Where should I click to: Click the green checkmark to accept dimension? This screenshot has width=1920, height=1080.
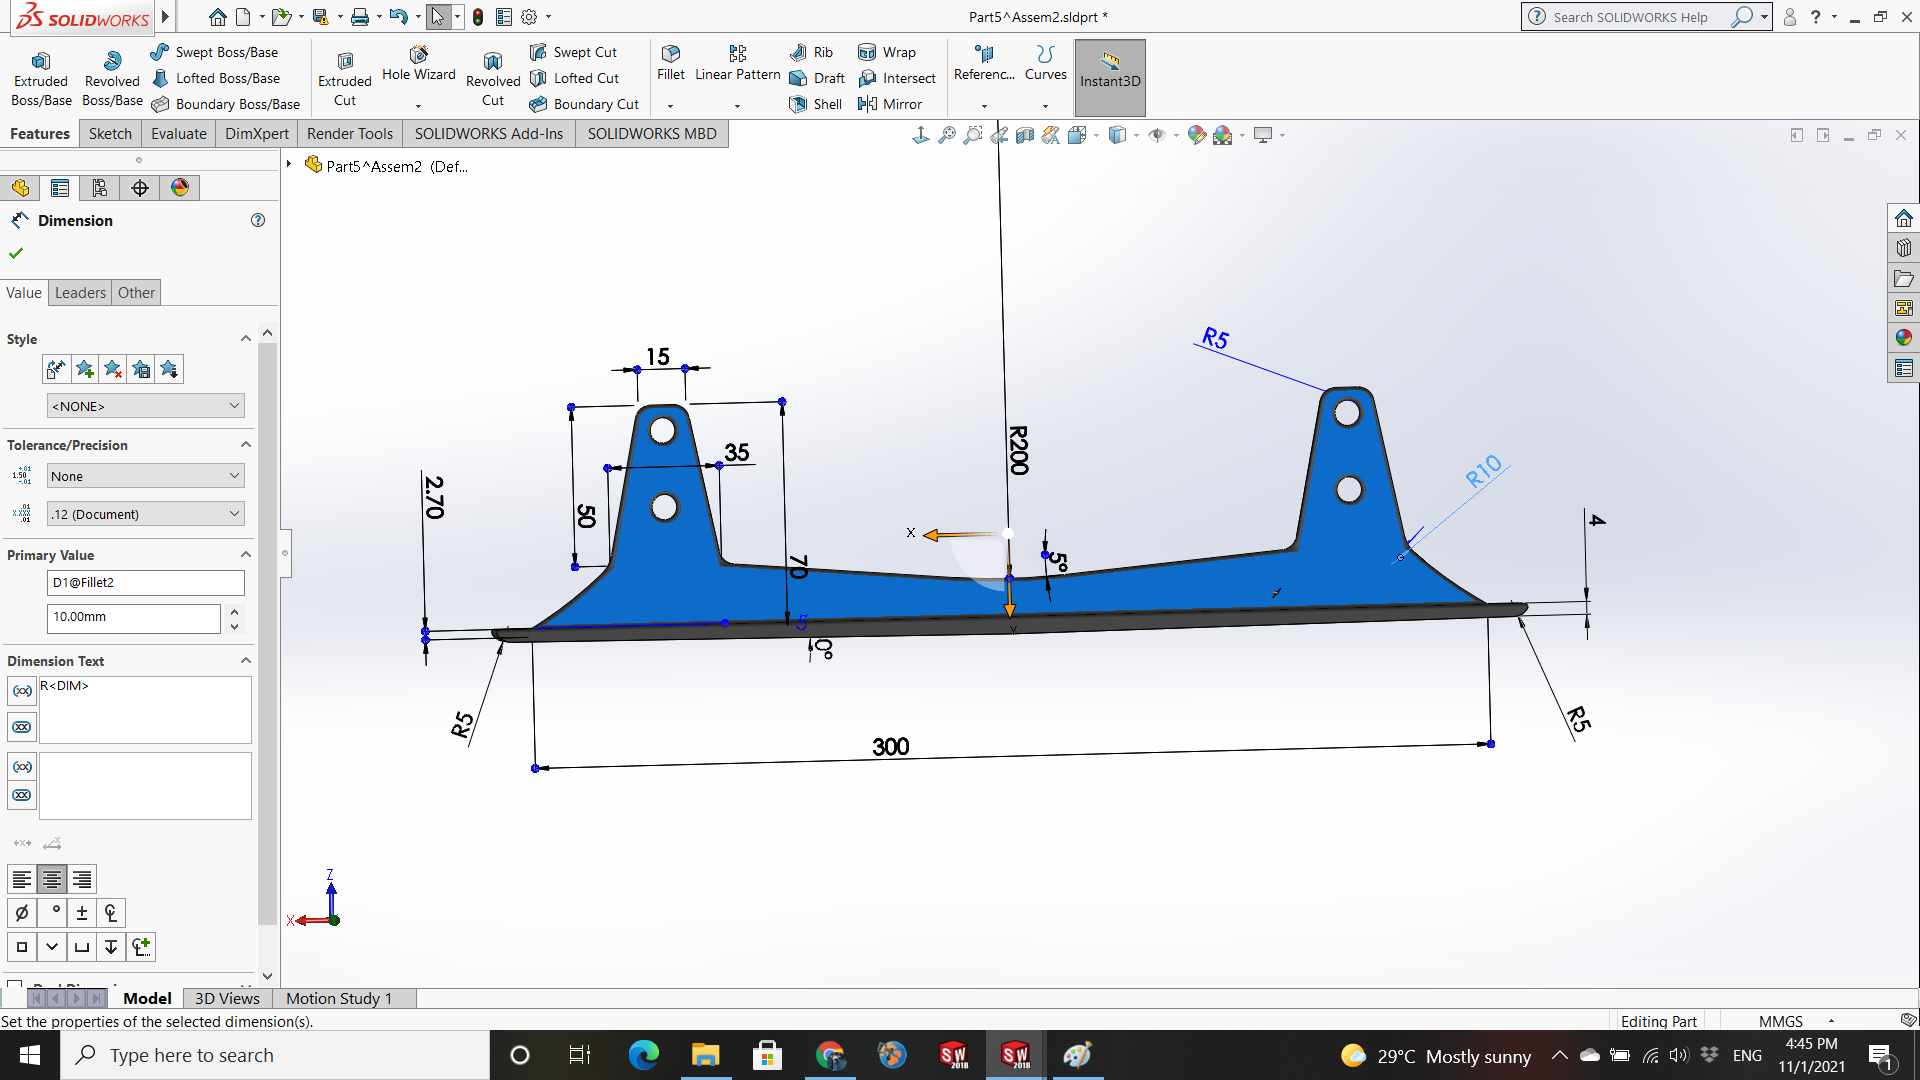pos(16,253)
